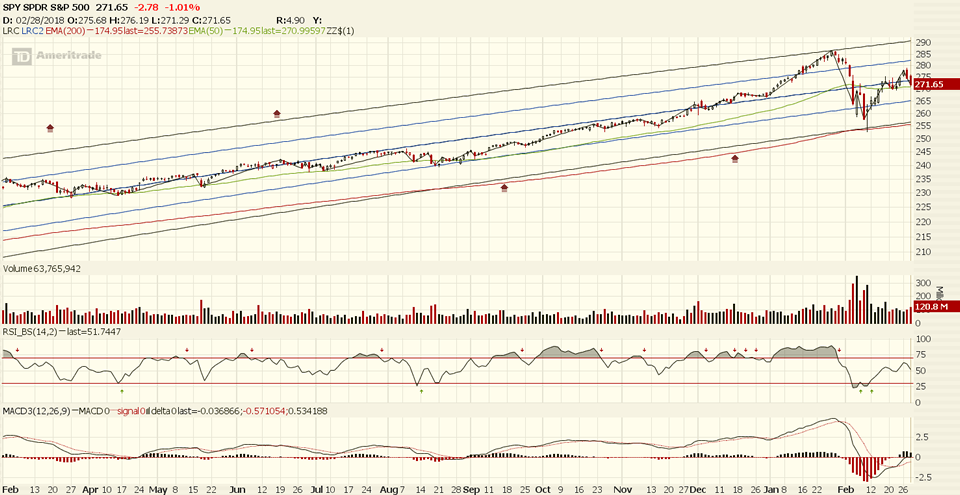The image size is (960, 495).
Task: Click the leftmost dark red arrow marker on the price chart
Action: tap(50, 128)
